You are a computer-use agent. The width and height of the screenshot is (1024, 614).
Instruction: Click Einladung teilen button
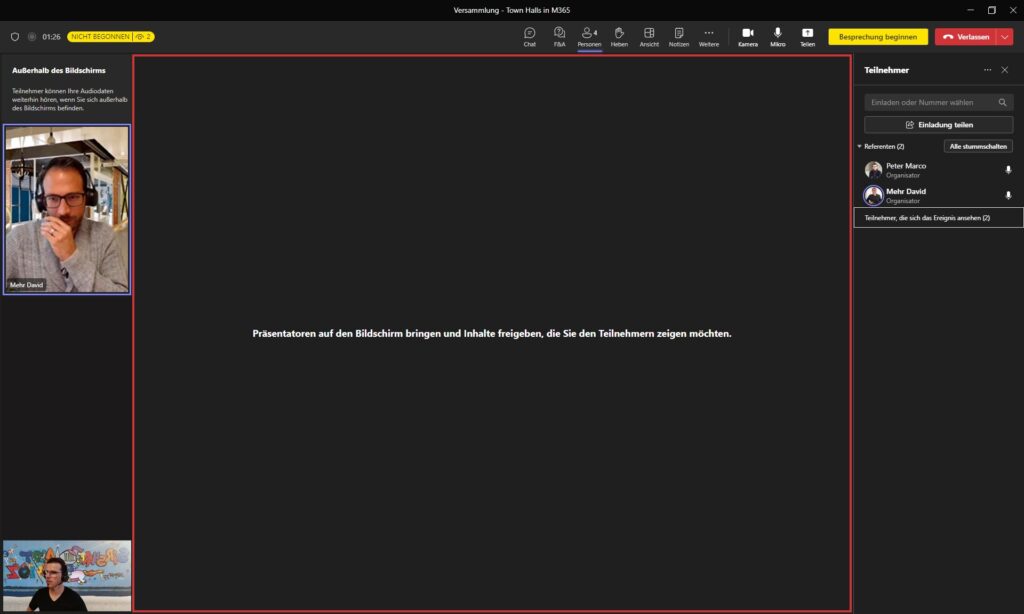(x=938, y=125)
